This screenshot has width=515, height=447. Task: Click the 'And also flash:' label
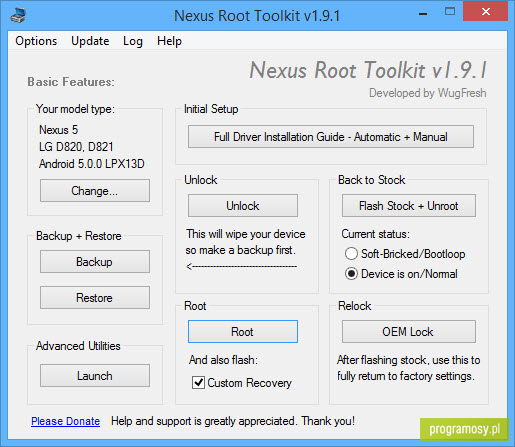[x=223, y=360]
